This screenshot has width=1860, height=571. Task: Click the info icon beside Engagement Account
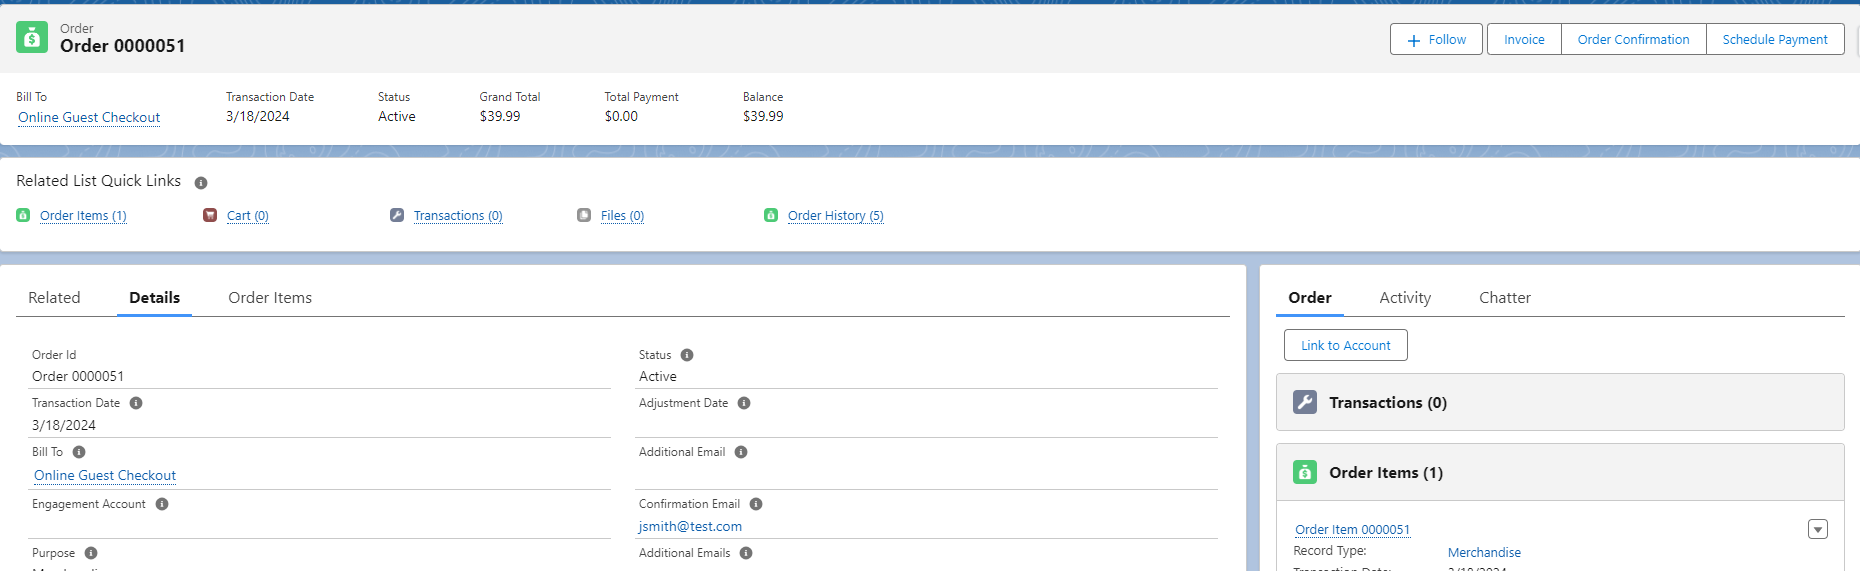click(x=162, y=504)
